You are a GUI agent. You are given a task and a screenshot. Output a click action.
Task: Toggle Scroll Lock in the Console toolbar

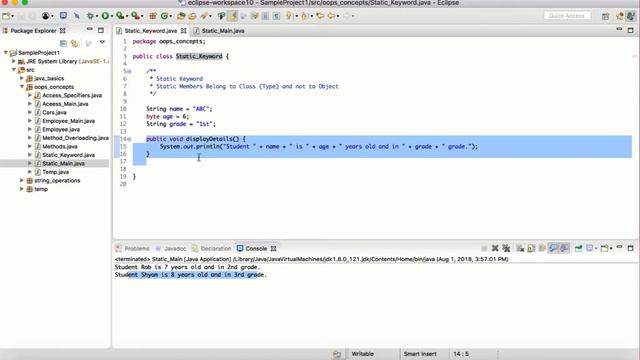click(531, 248)
